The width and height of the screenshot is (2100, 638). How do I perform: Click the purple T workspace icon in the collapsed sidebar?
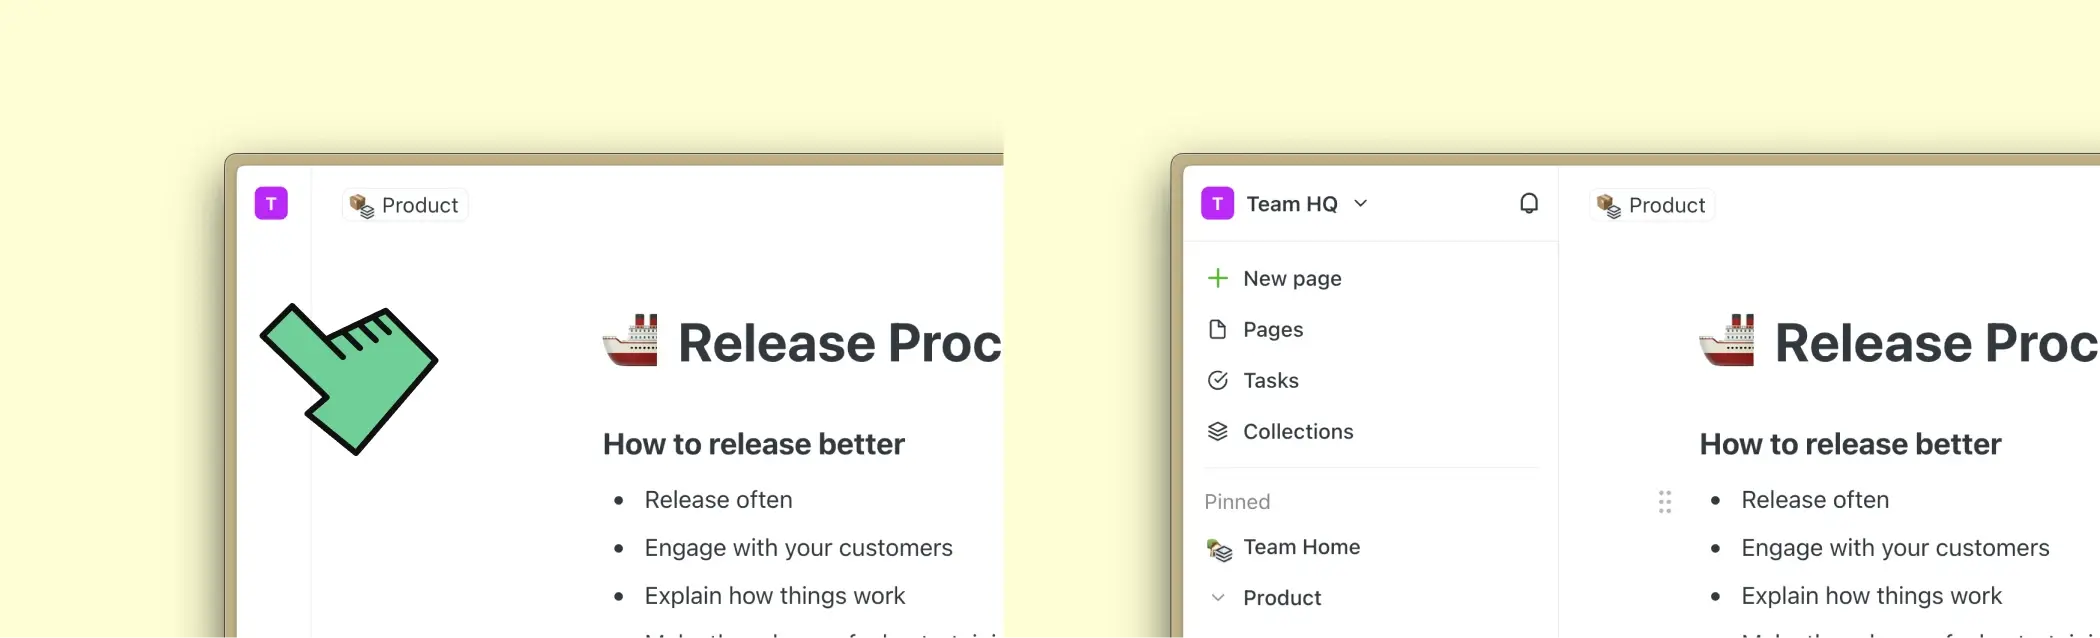pyautogui.click(x=271, y=204)
